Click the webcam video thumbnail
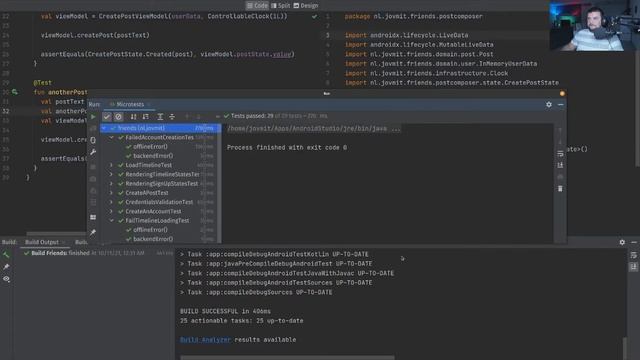This screenshot has width=640, height=360. pyautogui.click(x=595, y=26)
